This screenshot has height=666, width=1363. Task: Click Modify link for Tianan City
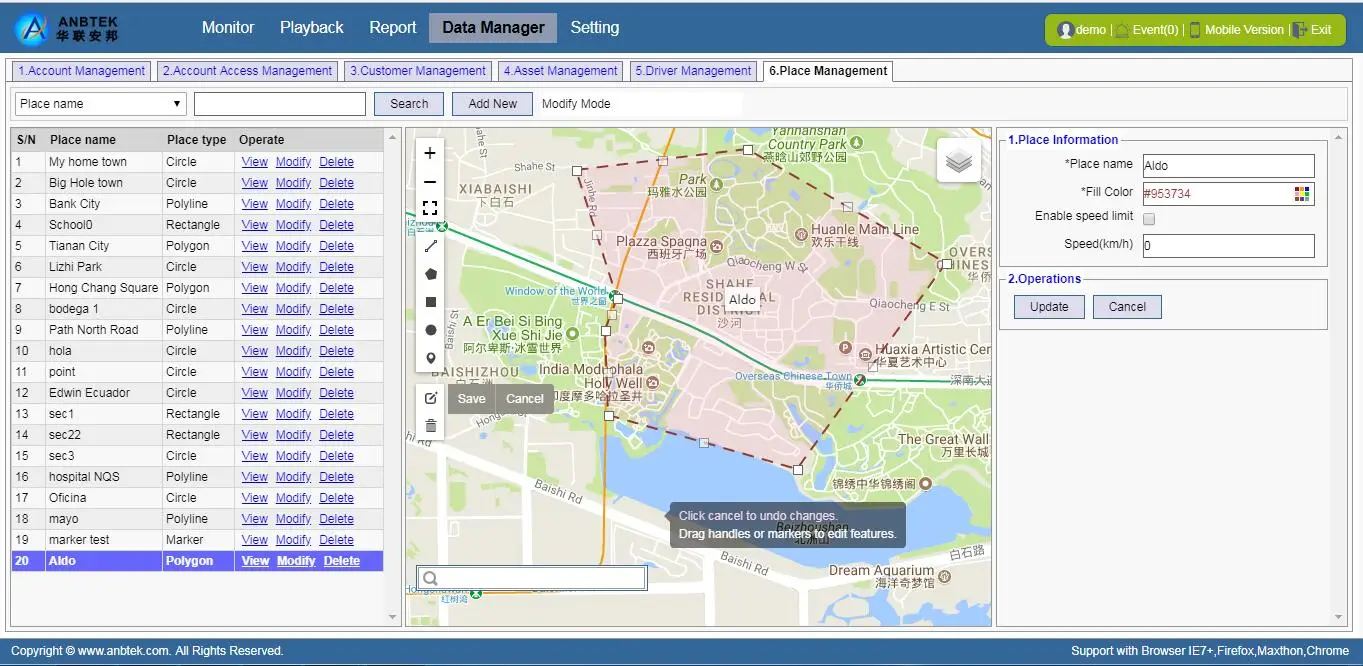pos(293,246)
